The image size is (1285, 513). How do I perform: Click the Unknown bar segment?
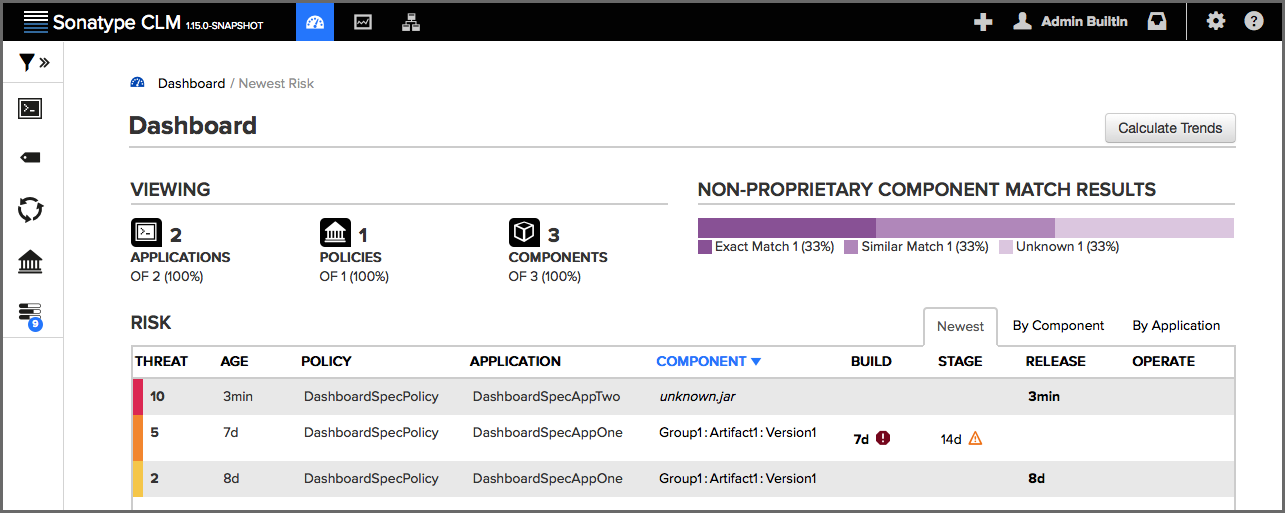[1144, 228]
